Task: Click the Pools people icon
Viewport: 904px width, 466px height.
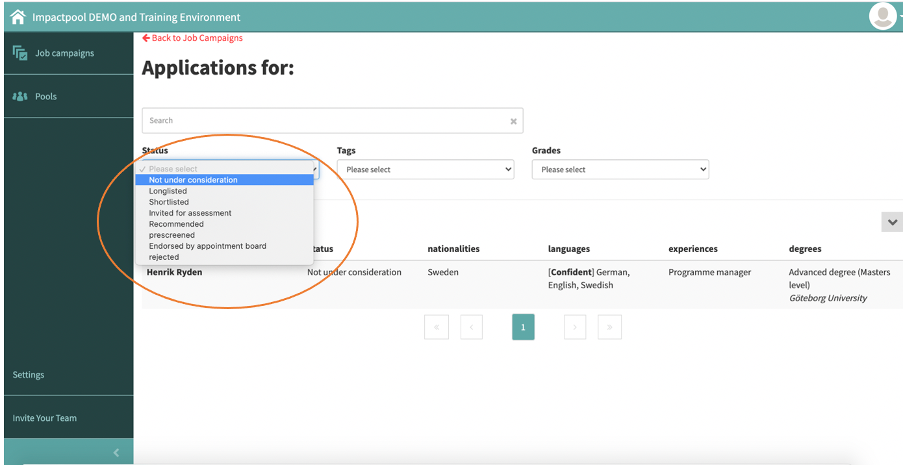Action: tap(20, 96)
